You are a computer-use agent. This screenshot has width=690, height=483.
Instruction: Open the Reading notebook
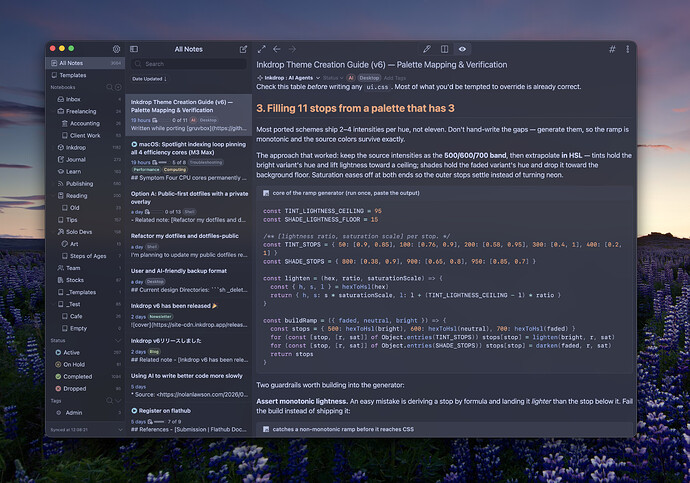click(x=85, y=196)
